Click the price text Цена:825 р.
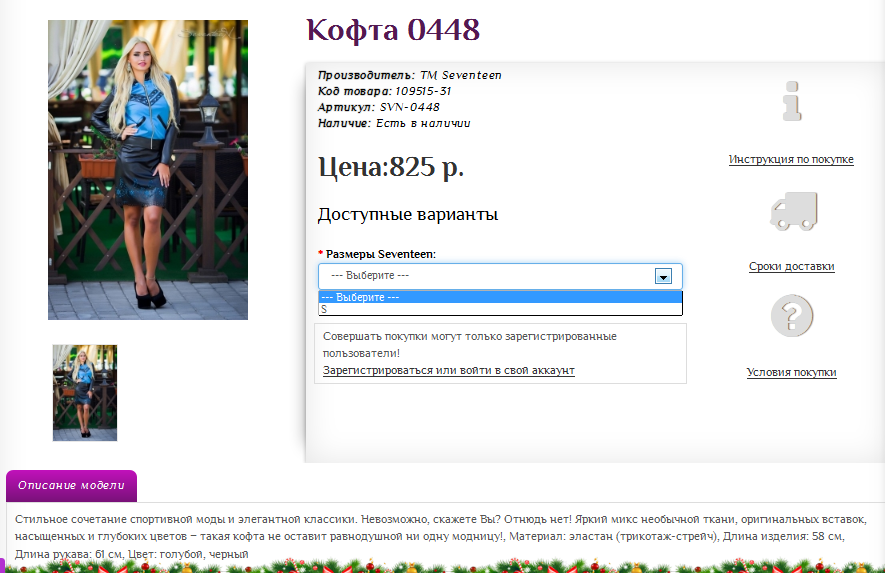The image size is (885, 573). (x=391, y=167)
